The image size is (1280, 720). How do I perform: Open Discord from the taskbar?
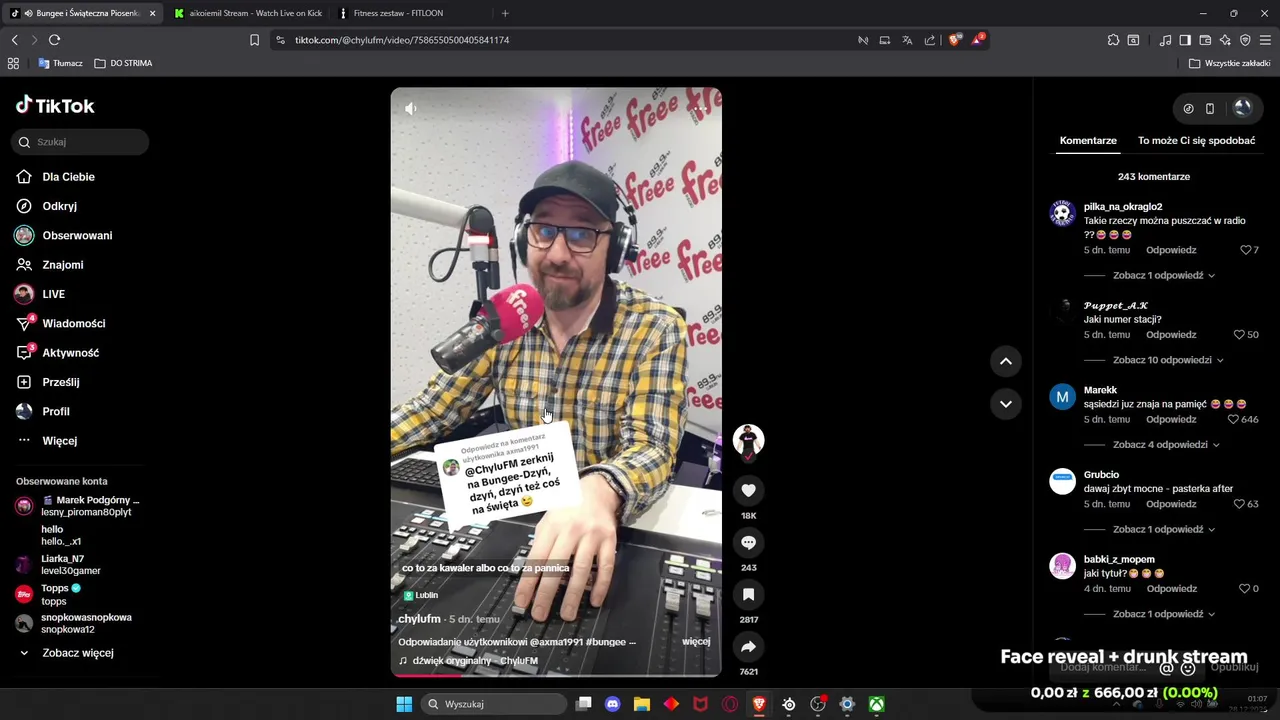pos(613,704)
